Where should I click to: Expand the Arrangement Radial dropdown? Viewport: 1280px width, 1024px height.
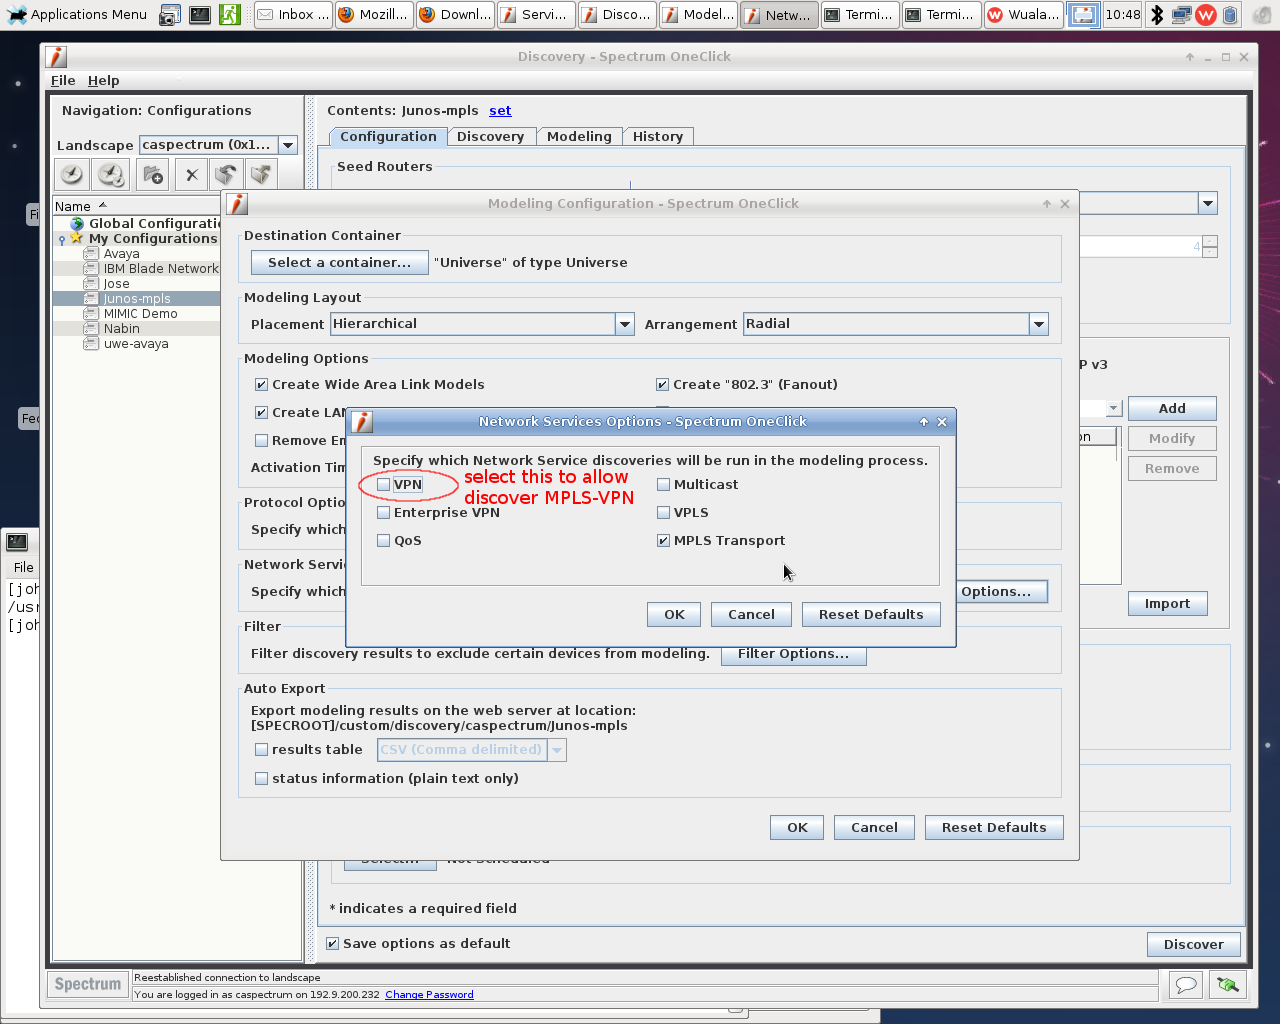tap(1038, 324)
